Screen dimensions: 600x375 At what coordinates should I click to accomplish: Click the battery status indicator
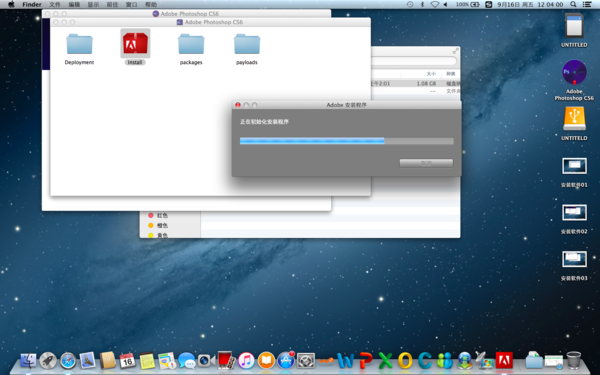(x=468, y=4)
